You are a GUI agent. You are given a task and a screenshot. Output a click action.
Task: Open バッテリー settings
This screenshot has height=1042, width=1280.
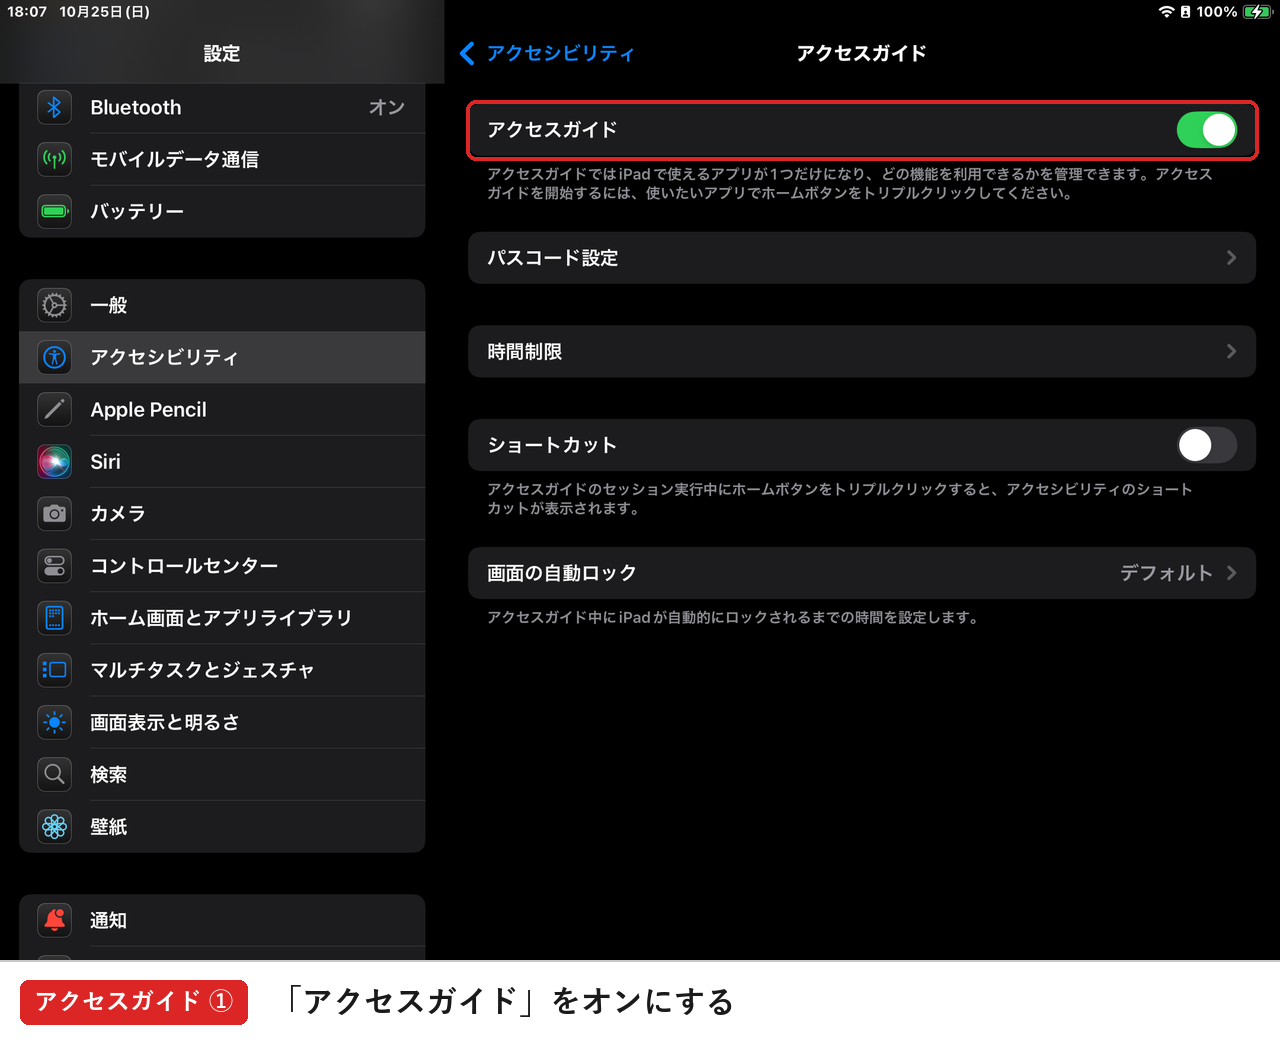(x=222, y=211)
